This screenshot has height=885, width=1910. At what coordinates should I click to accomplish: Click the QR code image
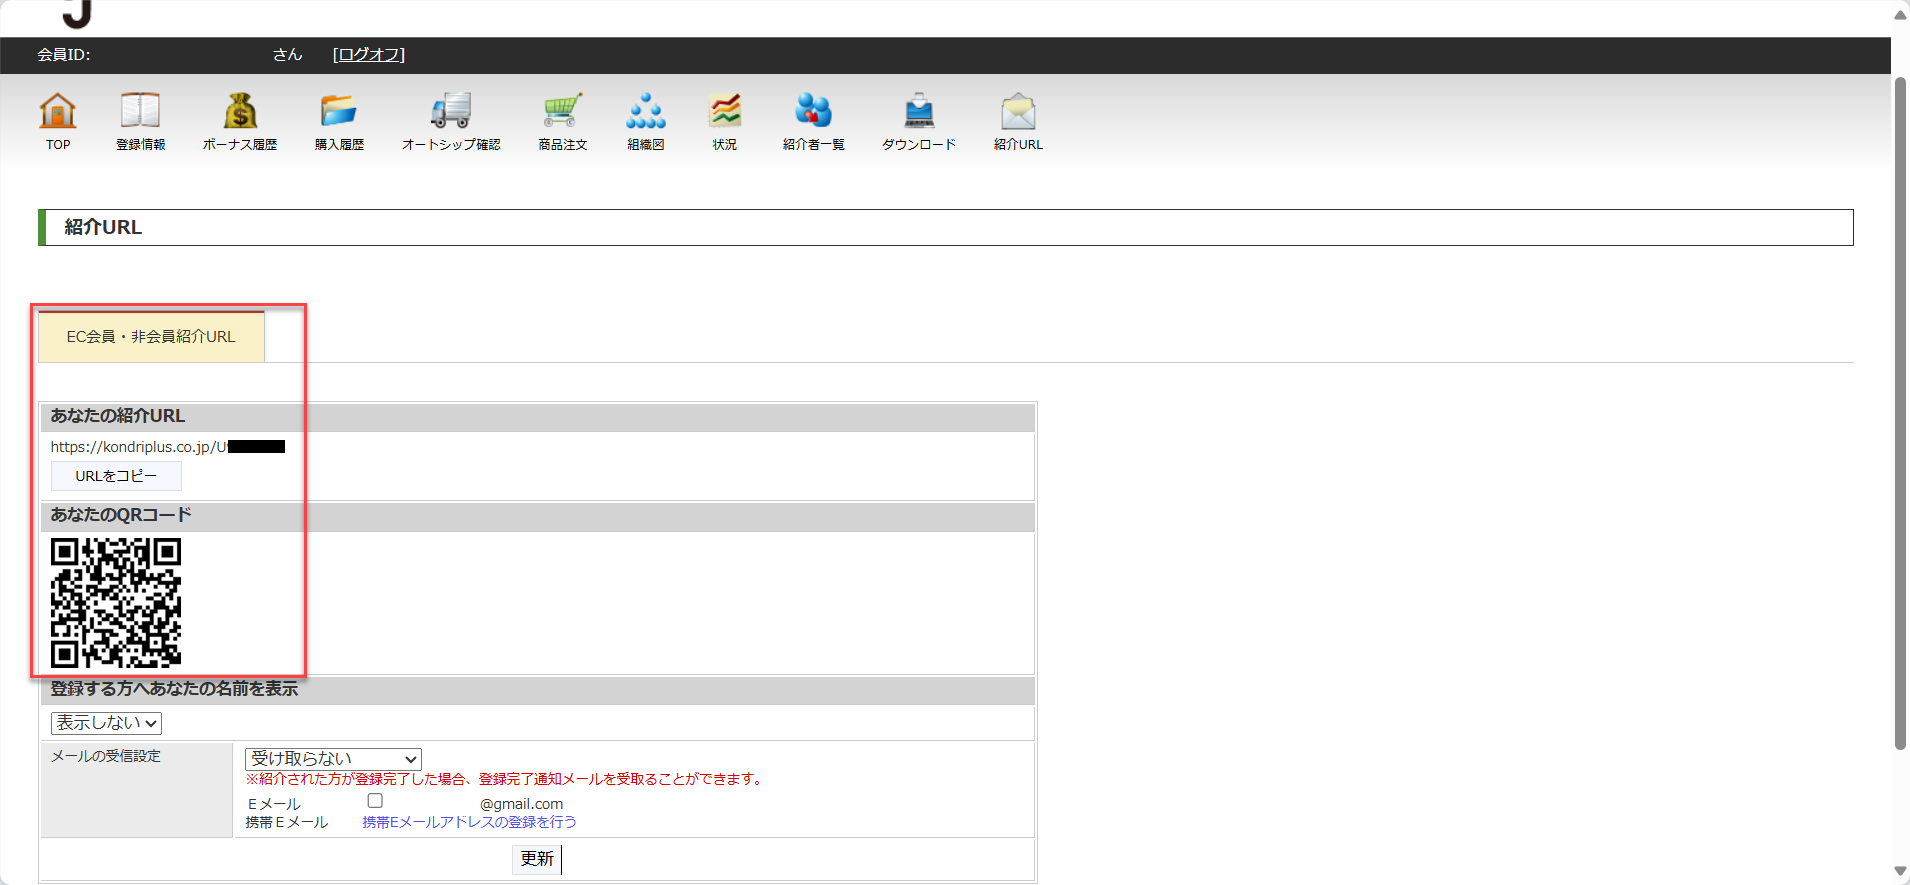click(x=116, y=603)
